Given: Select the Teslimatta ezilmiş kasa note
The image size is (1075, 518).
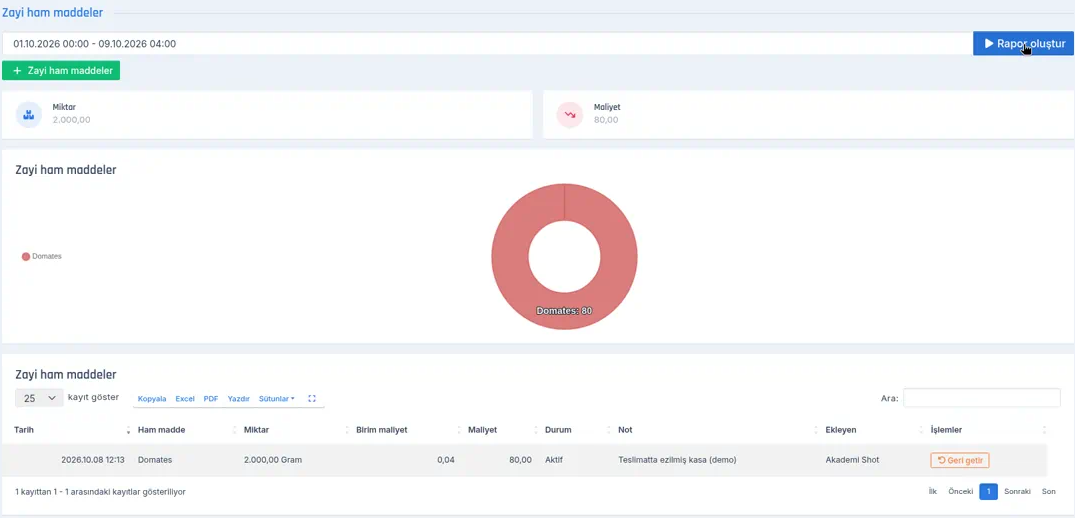Looking at the screenshot, I should point(677,460).
